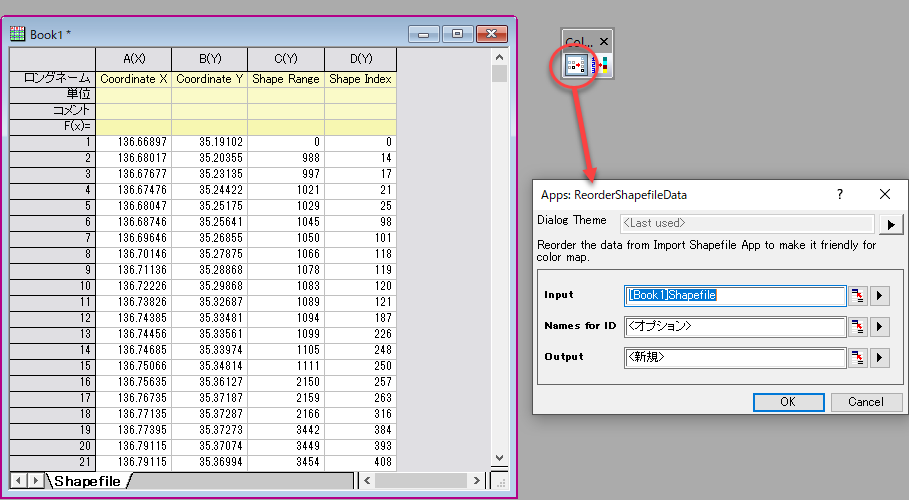The height and width of the screenshot is (500, 909).
Task: Select the コメント row label
Action: click(x=53, y=110)
